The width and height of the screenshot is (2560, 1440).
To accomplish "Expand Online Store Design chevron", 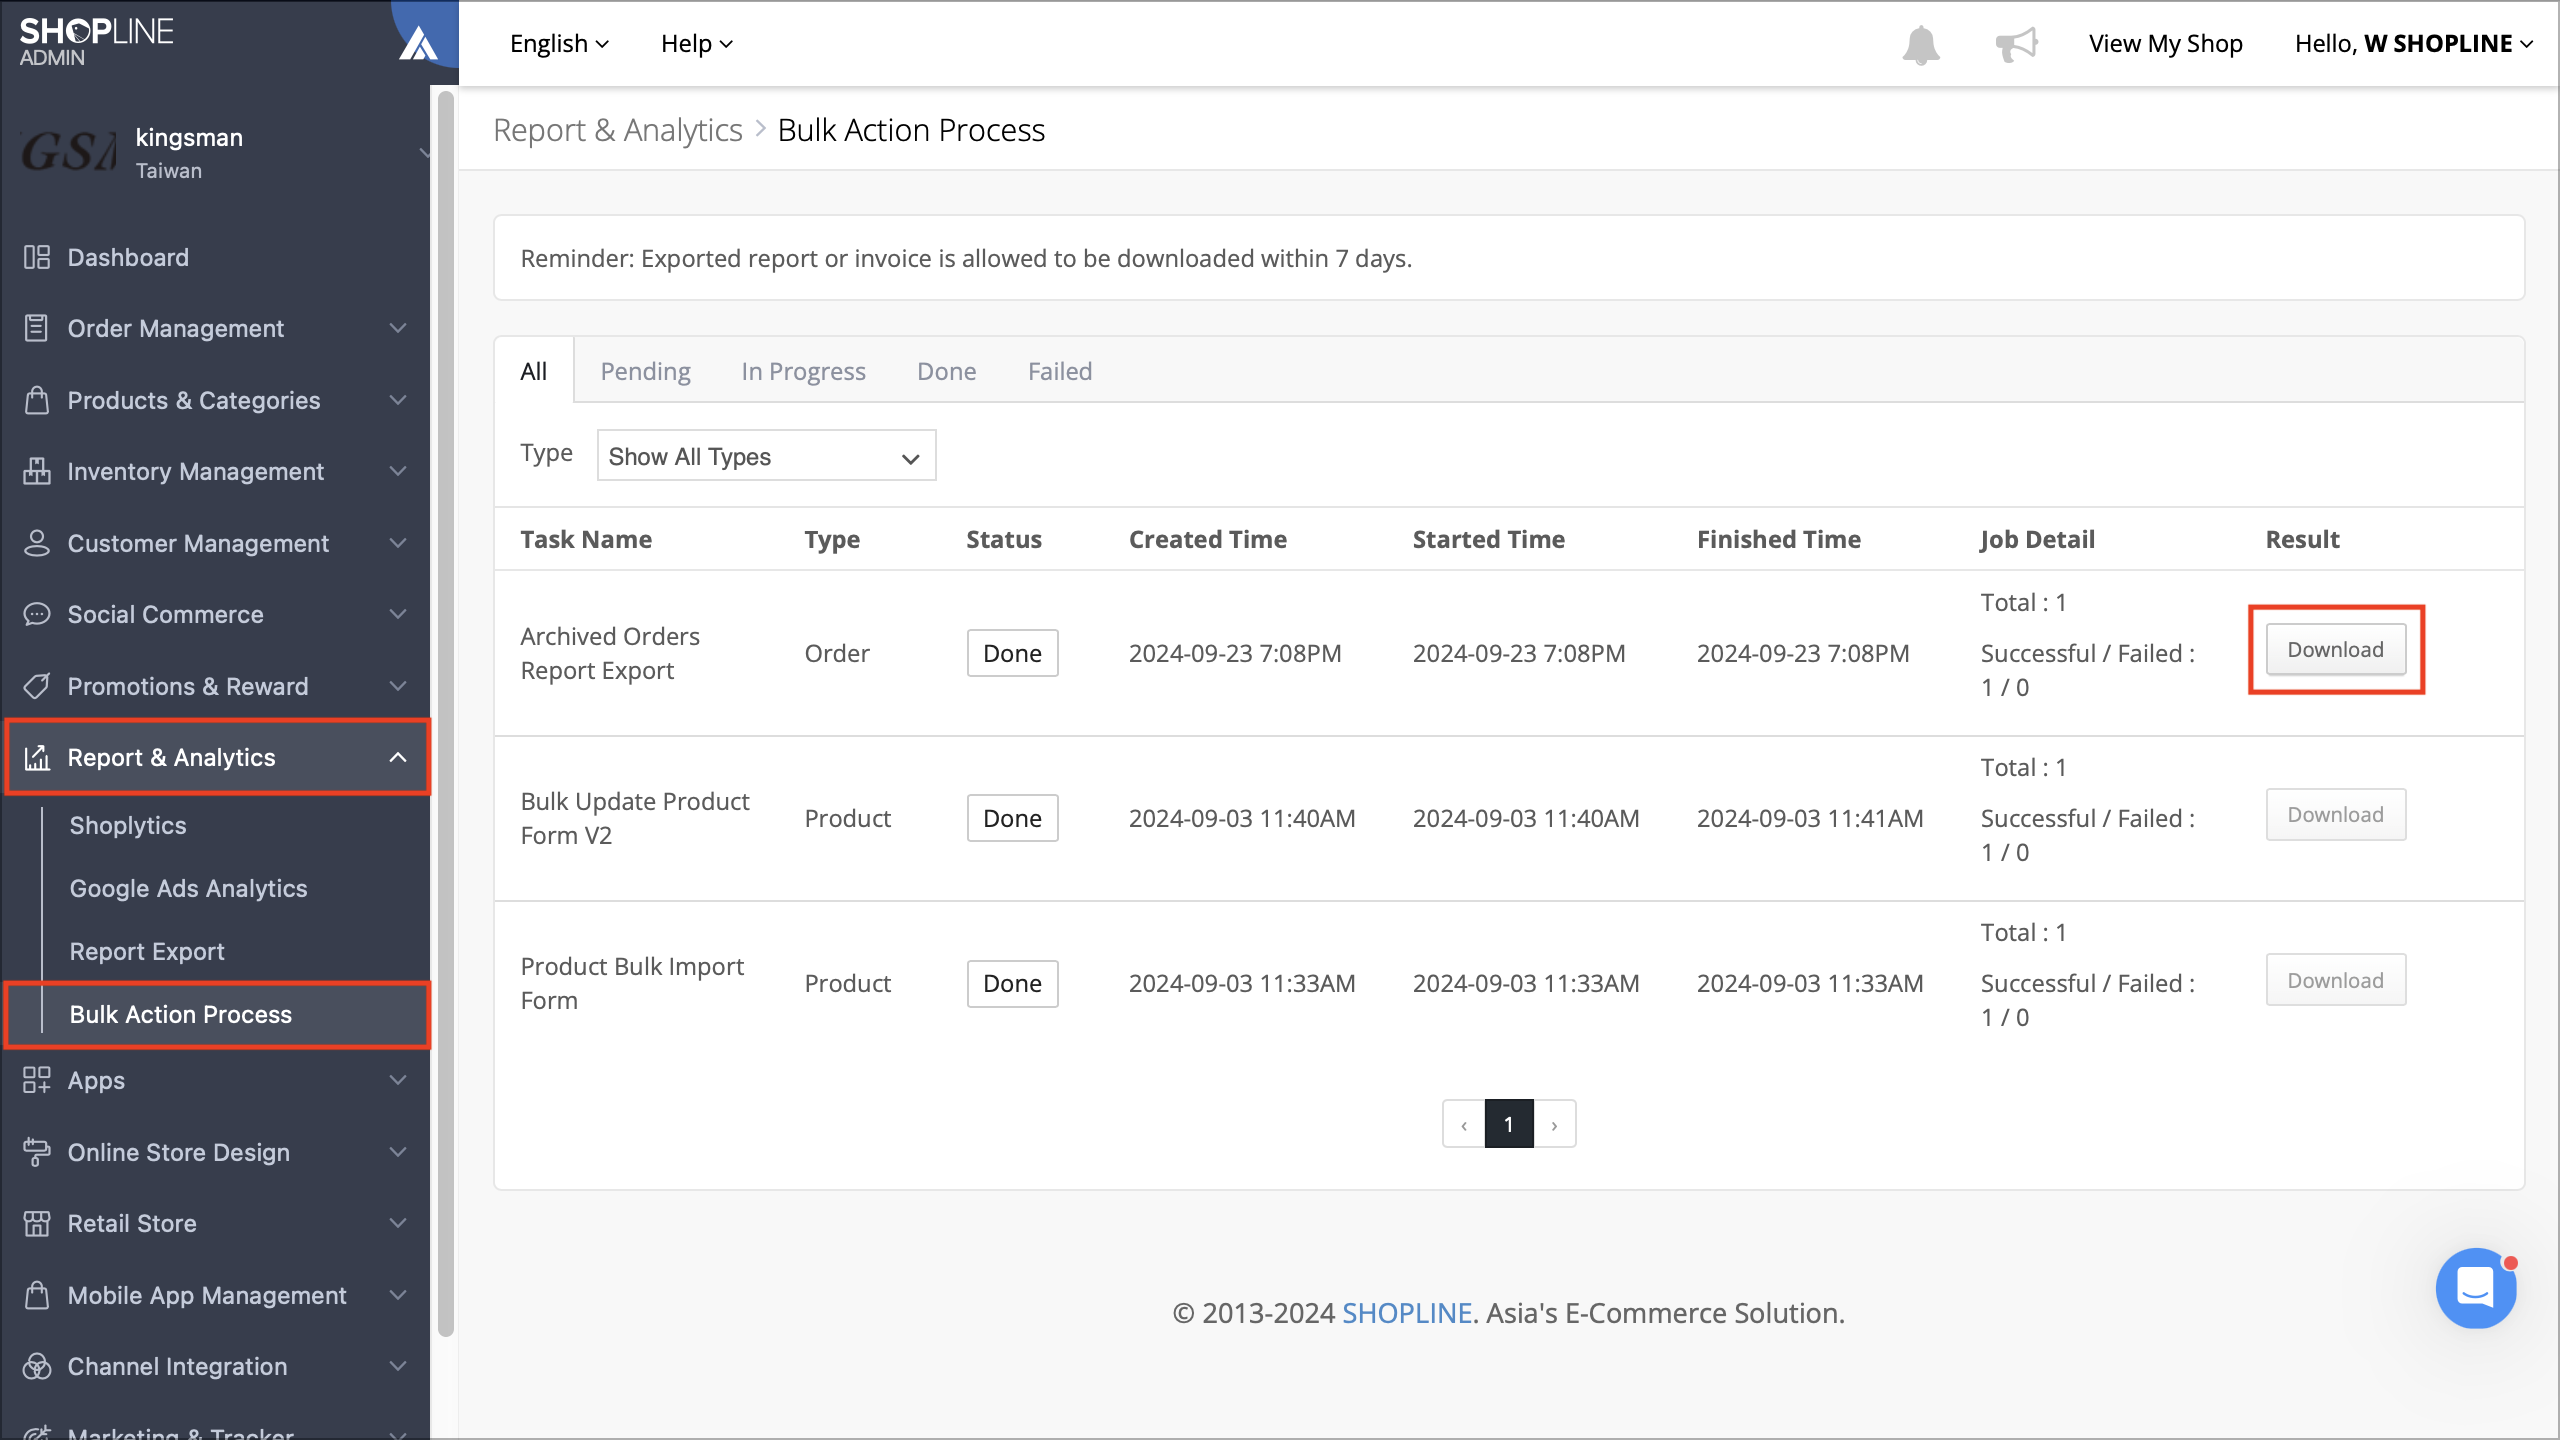I will coord(398,1152).
